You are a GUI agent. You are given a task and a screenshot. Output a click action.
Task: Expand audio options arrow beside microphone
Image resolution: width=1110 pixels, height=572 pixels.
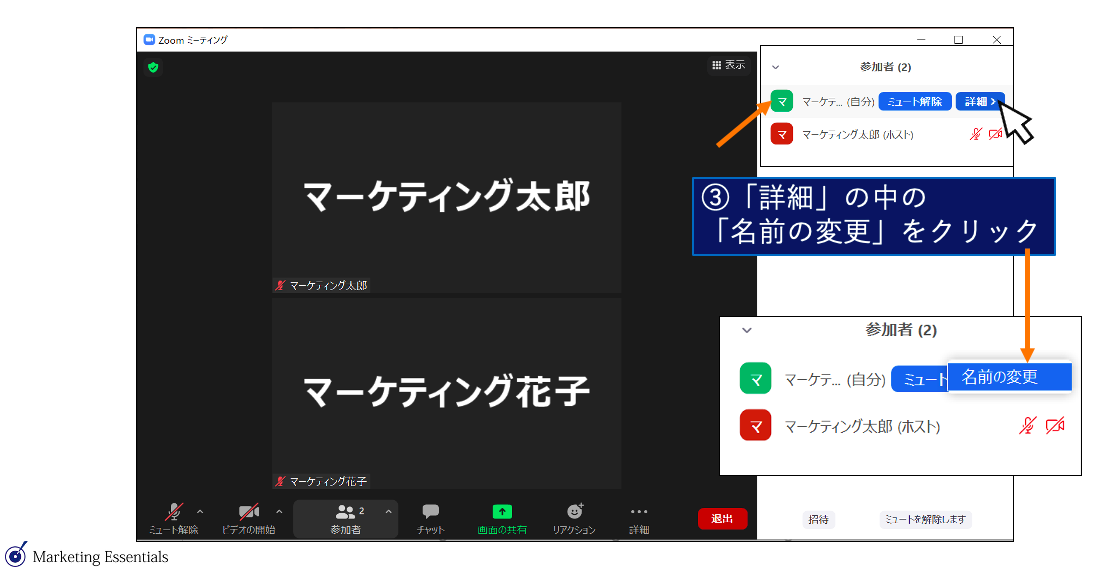200,511
